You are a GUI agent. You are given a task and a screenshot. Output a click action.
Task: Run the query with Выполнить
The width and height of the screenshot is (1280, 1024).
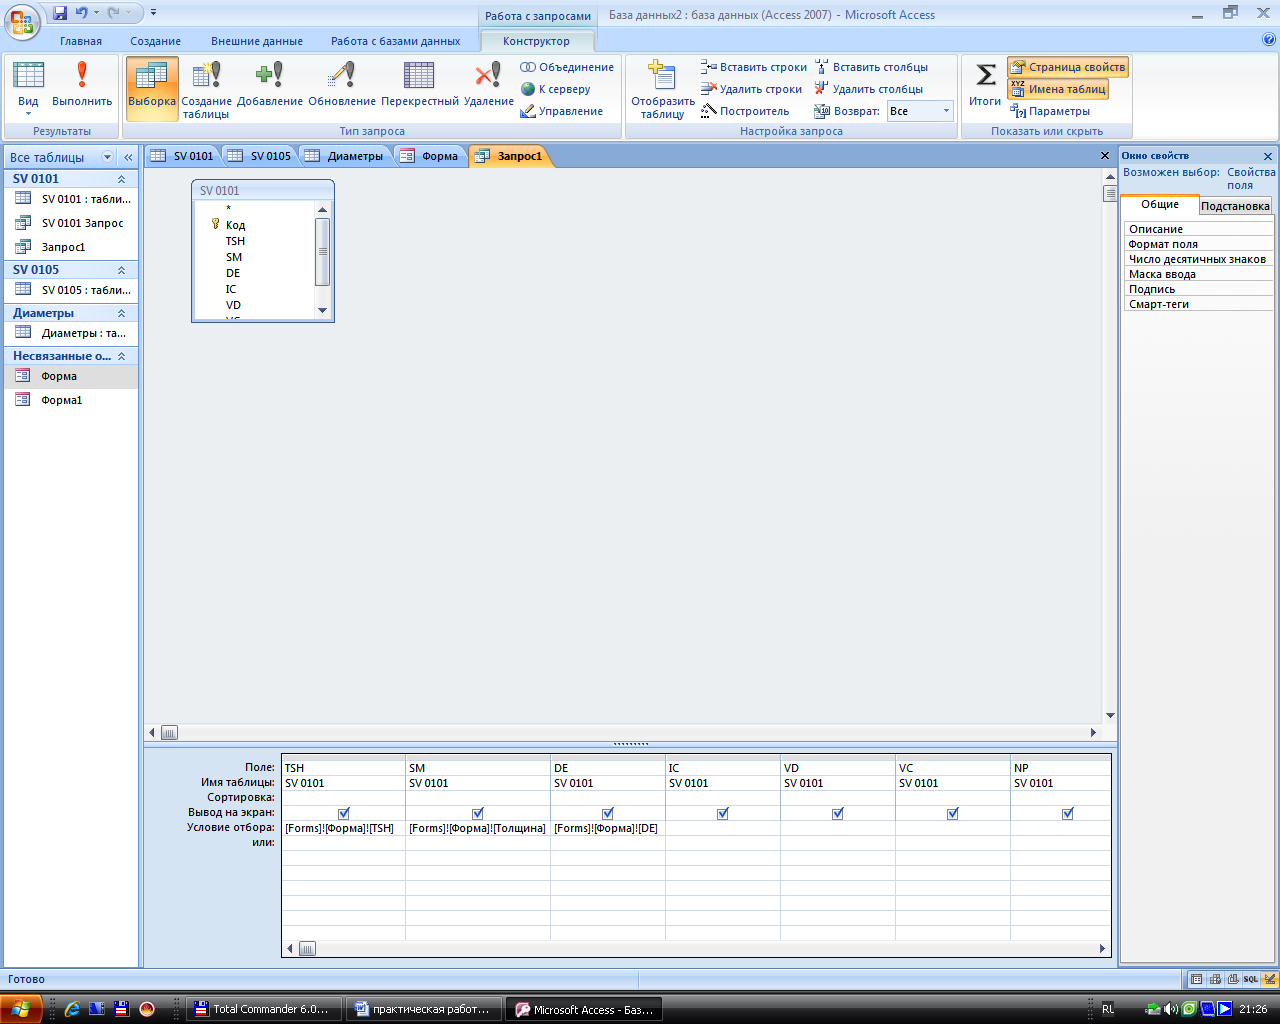(x=82, y=86)
